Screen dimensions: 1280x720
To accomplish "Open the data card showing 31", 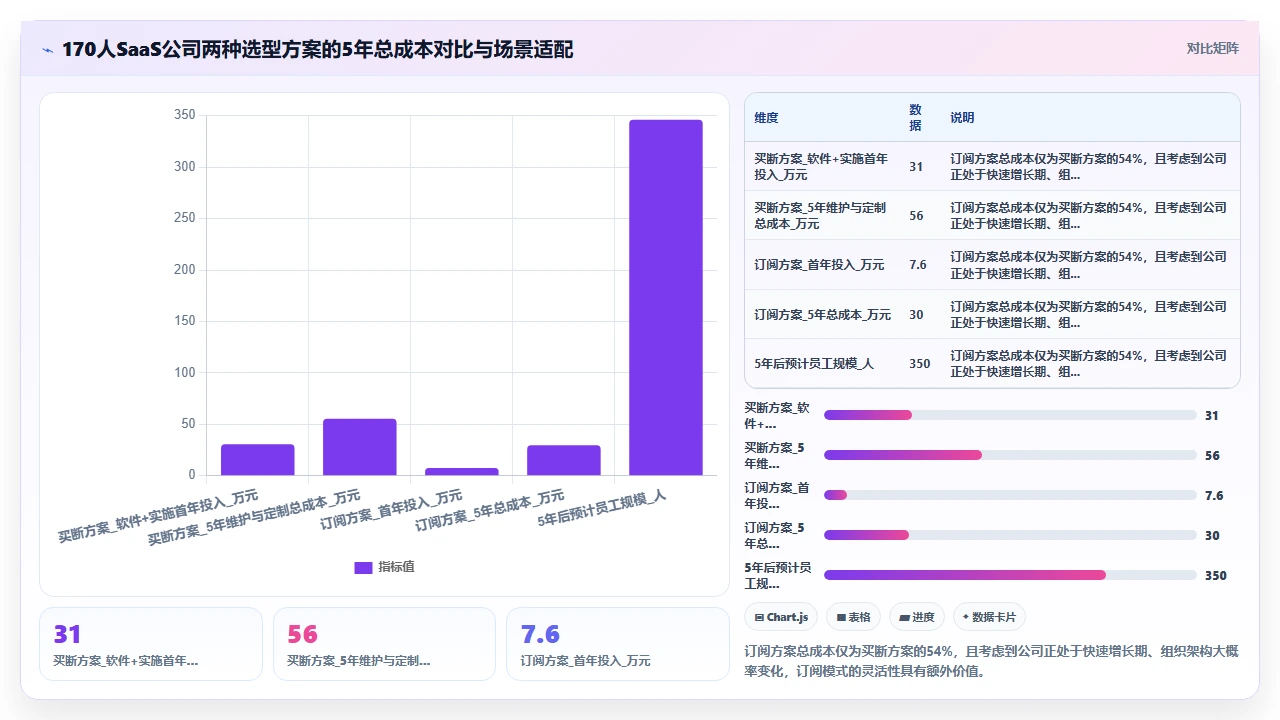I will coord(151,644).
